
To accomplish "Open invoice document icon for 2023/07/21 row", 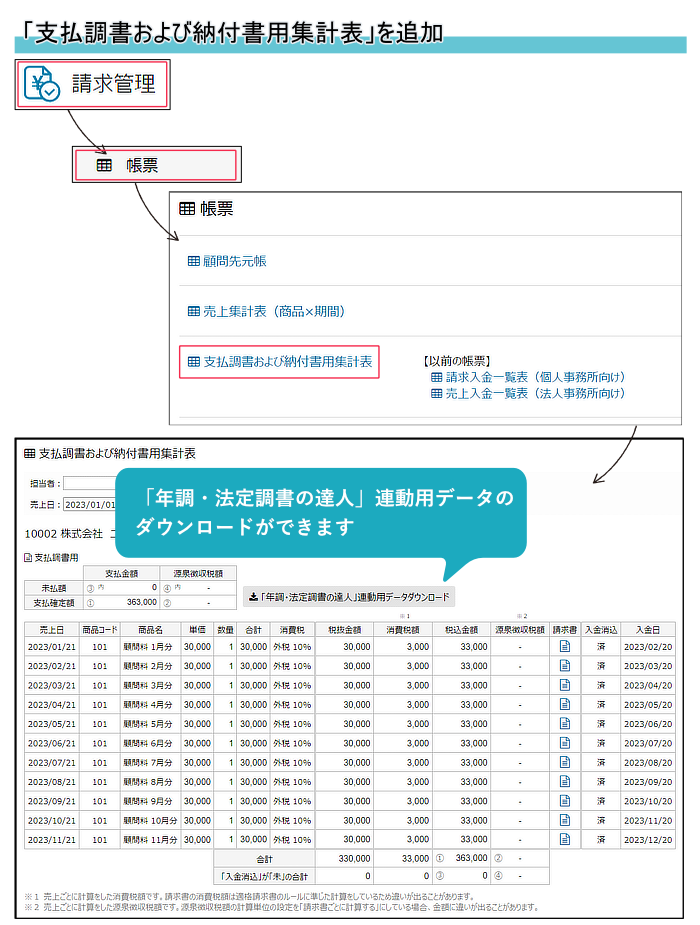I will [564, 762].
